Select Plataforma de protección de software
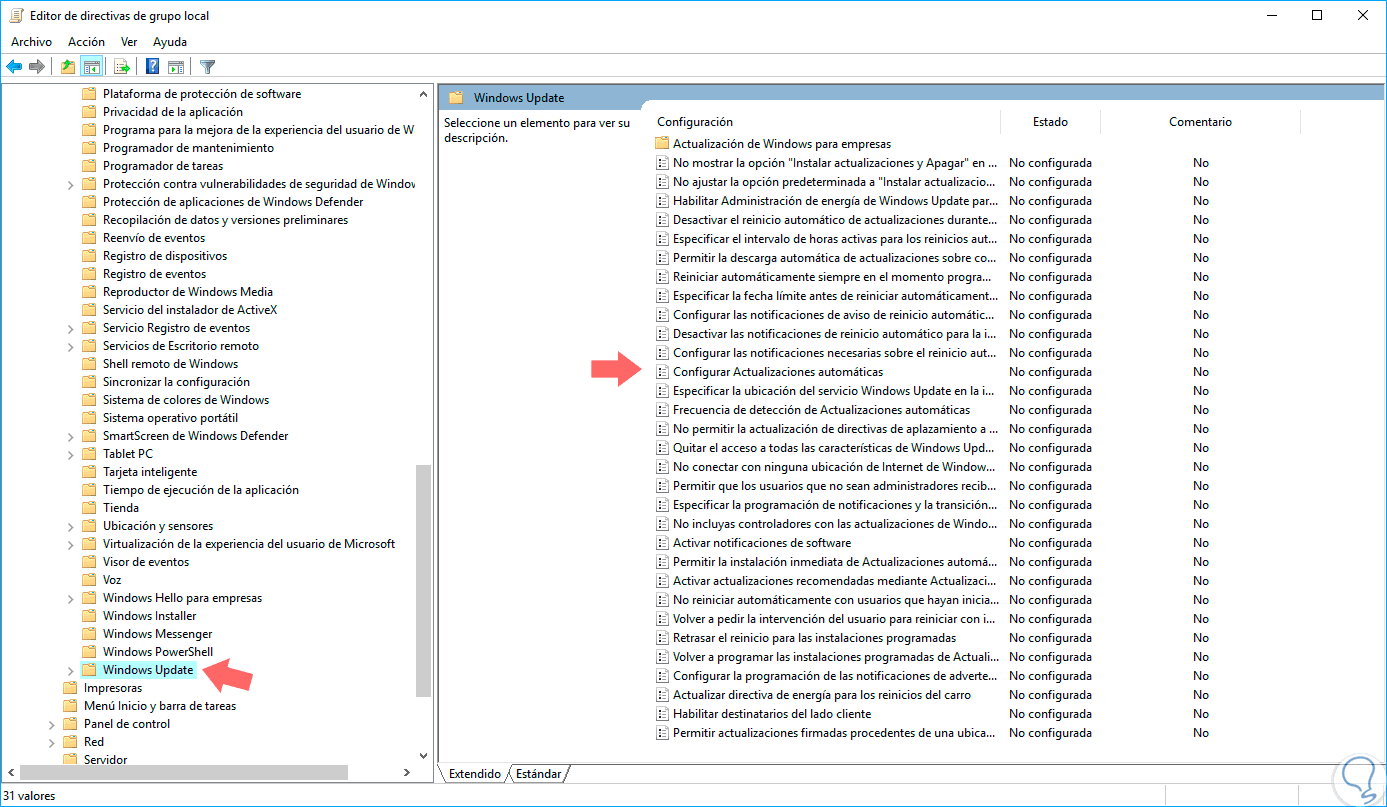This screenshot has height=807, width=1387. pos(202,94)
